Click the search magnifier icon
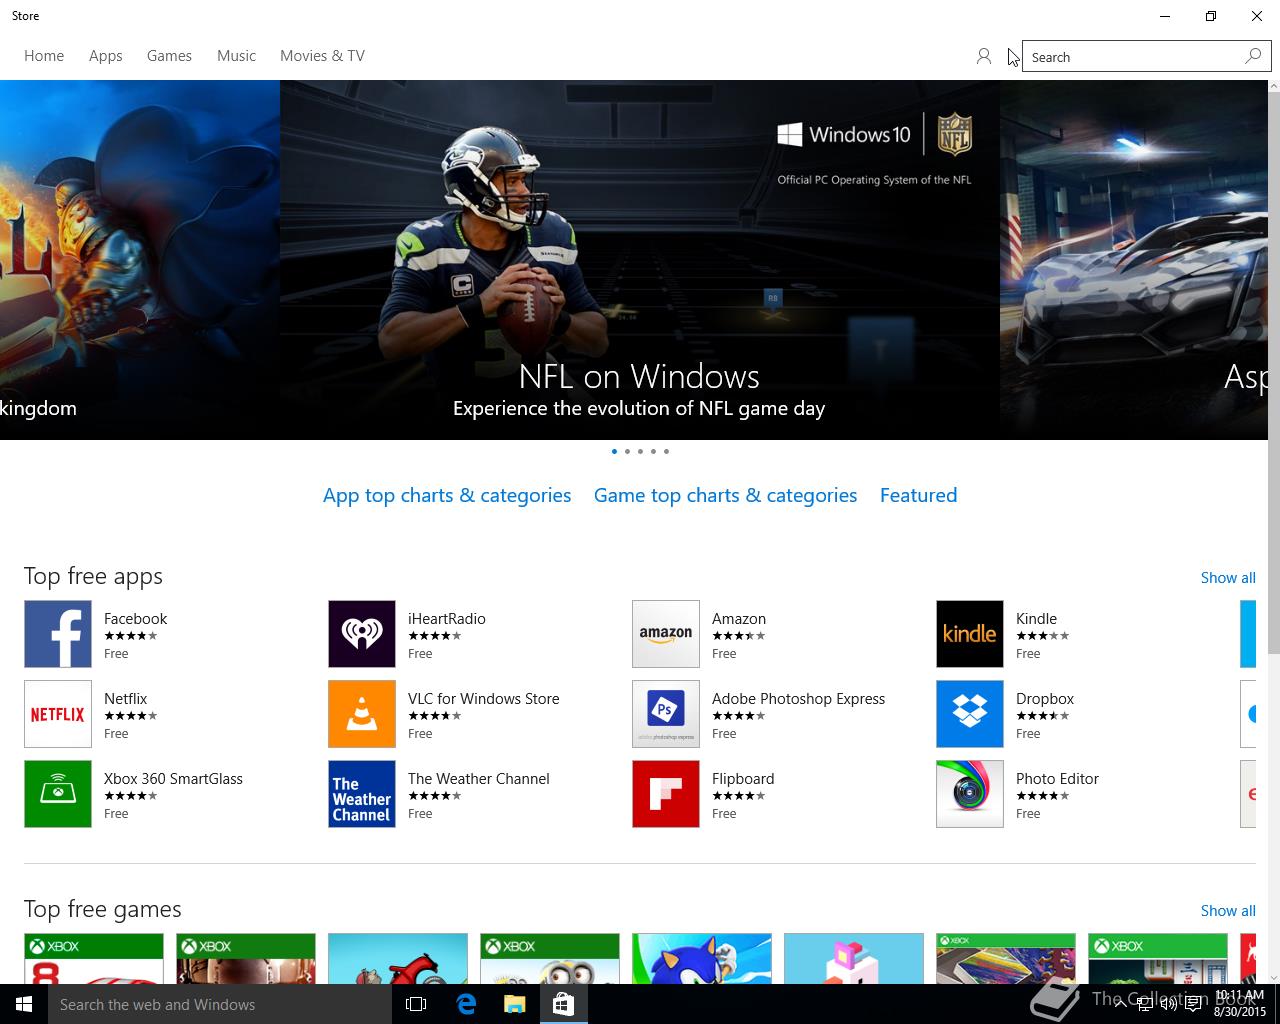The height and width of the screenshot is (1024, 1280). click(1253, 56)
